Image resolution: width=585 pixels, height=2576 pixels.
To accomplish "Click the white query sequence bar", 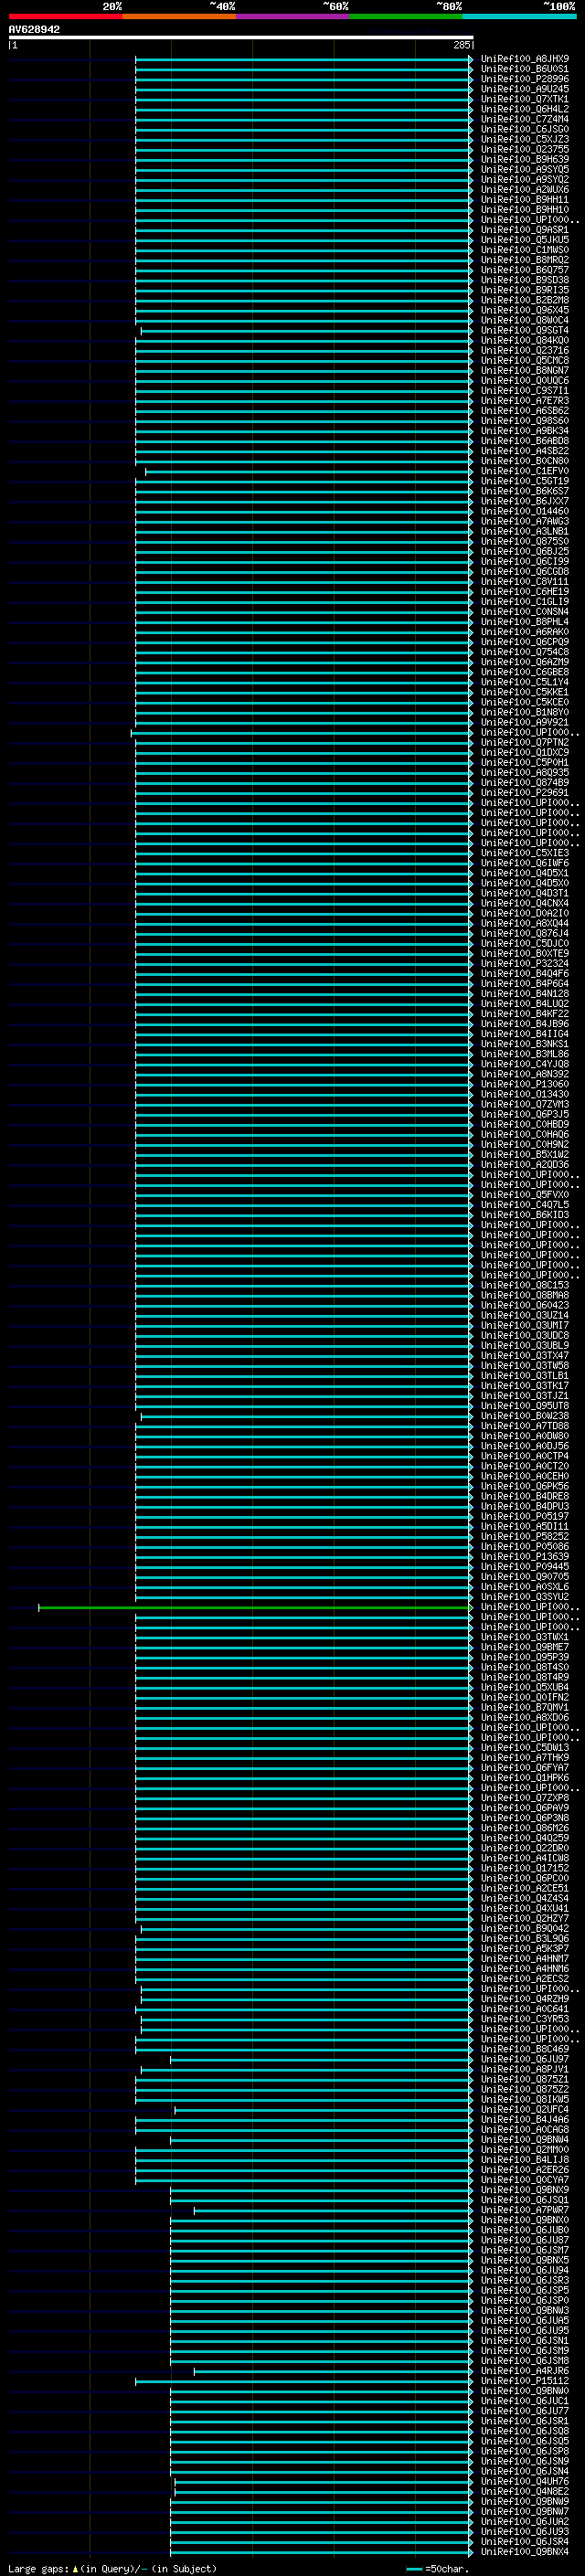I will [241, 37].
